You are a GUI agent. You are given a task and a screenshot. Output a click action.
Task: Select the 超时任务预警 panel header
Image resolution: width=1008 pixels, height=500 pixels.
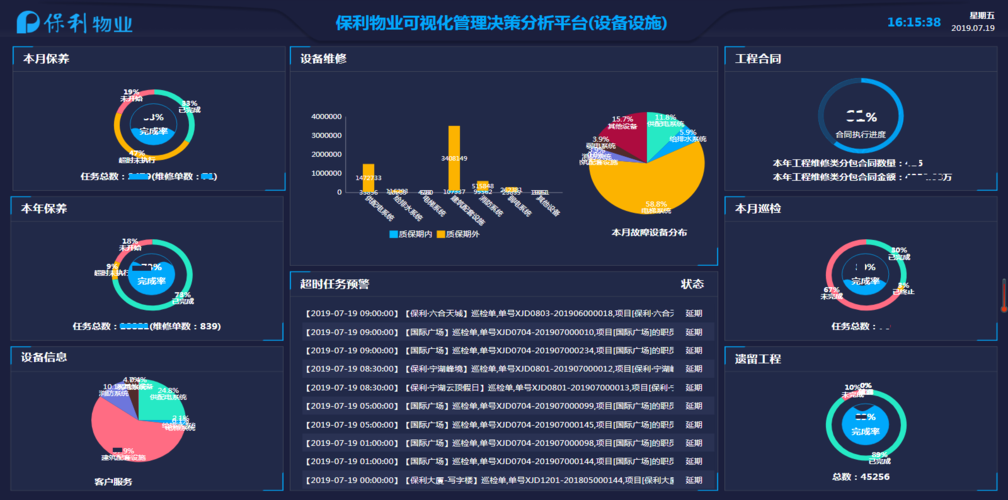[x=334, y=284]
